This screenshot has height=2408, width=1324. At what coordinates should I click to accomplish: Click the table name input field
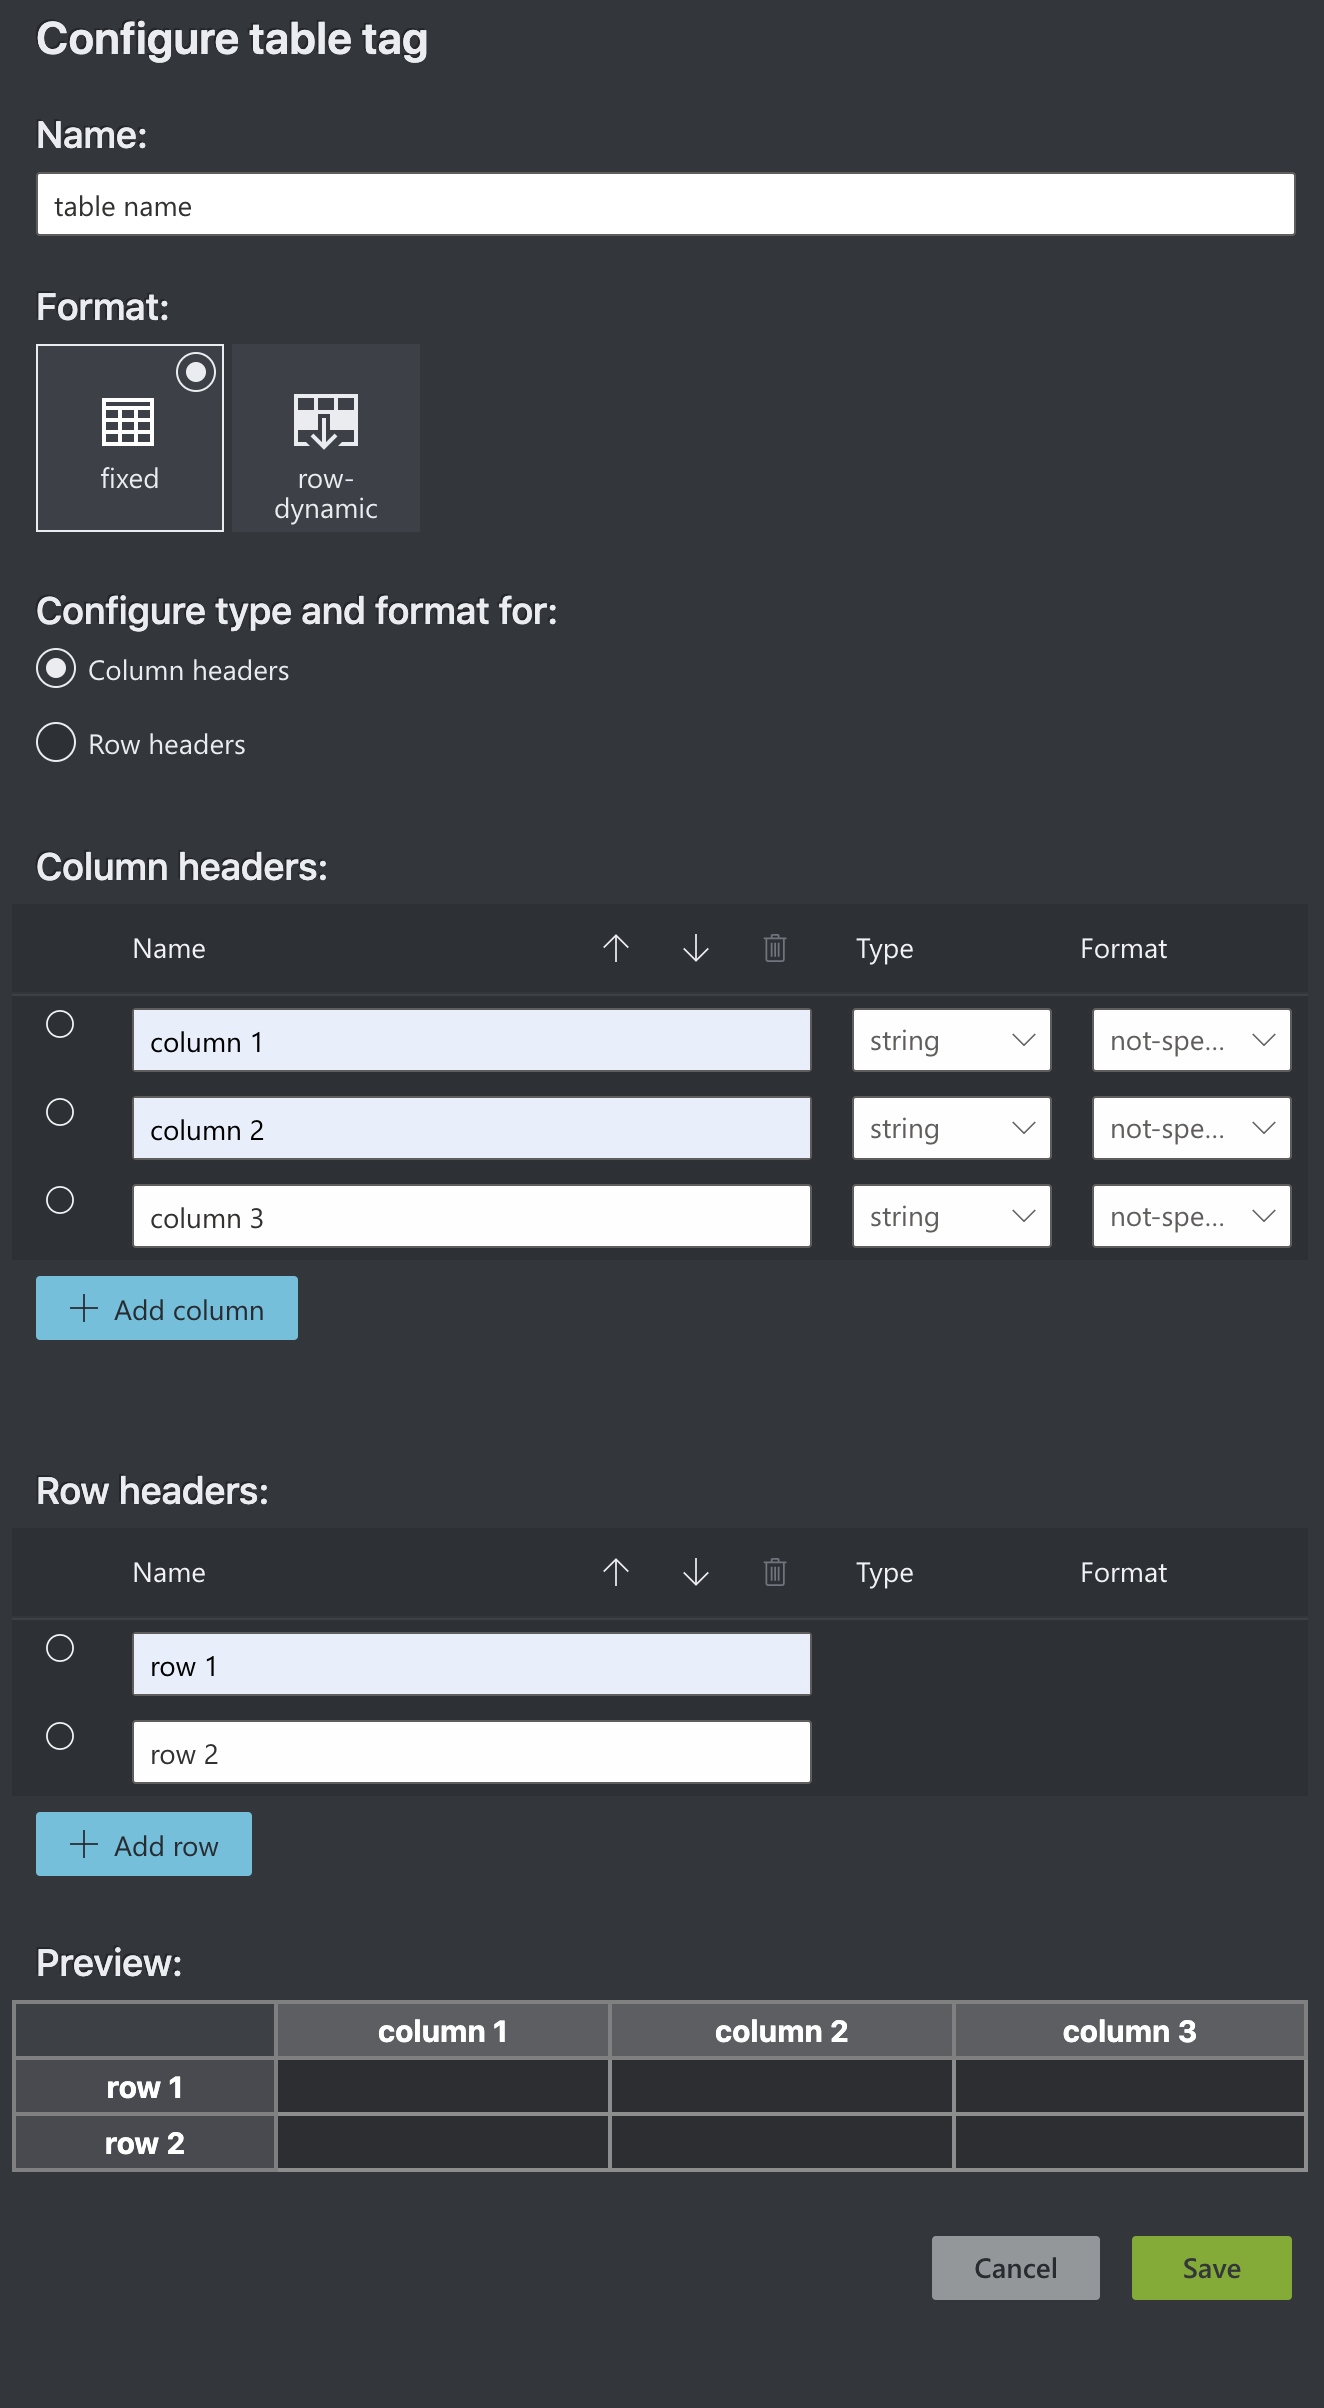tap(664, 204)
